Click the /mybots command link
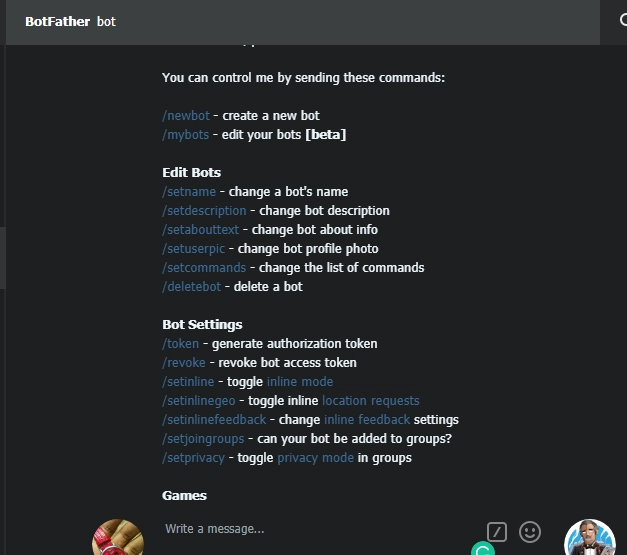The image size is (627, 555). click(186, 134)
